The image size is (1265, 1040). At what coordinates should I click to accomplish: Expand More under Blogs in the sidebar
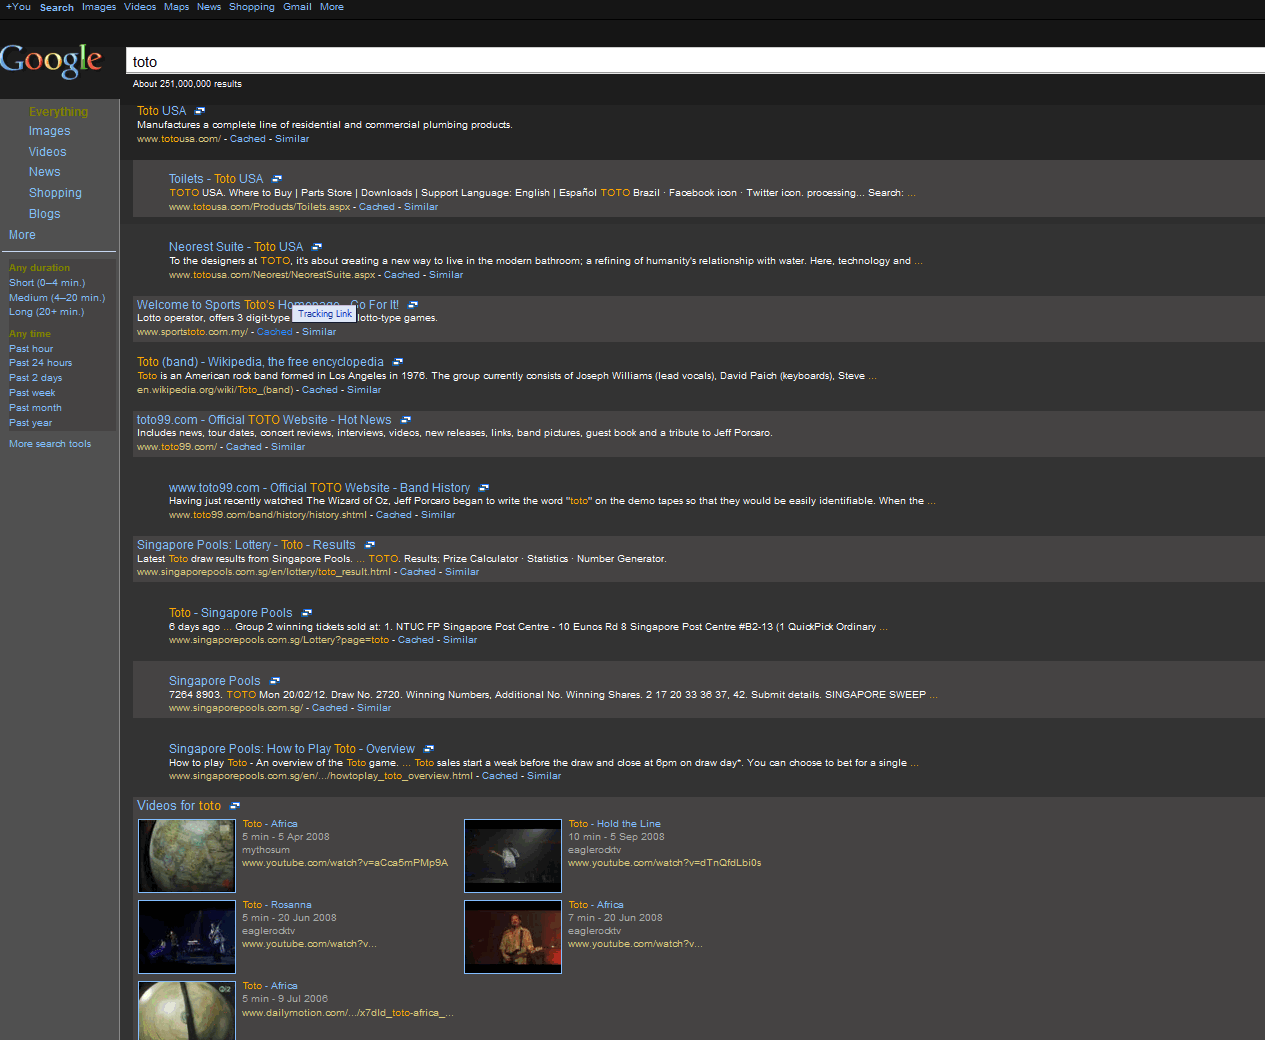(x=22, y=235)
